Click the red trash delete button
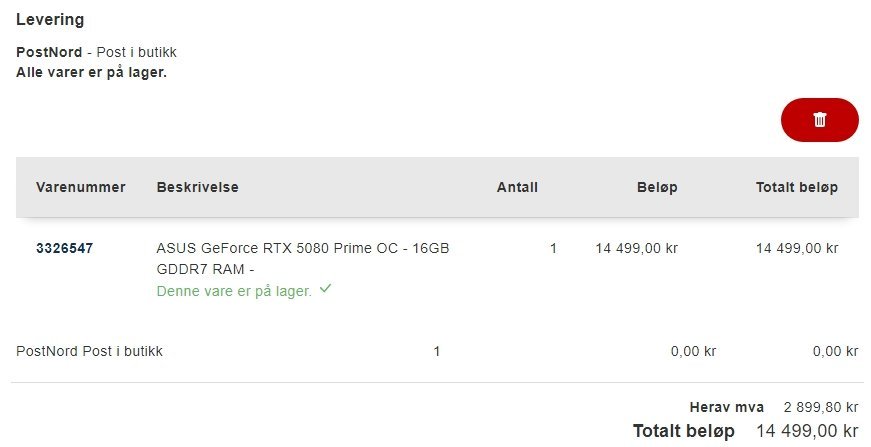The height and width of the screenshot is (447, 871). point(819,120)
